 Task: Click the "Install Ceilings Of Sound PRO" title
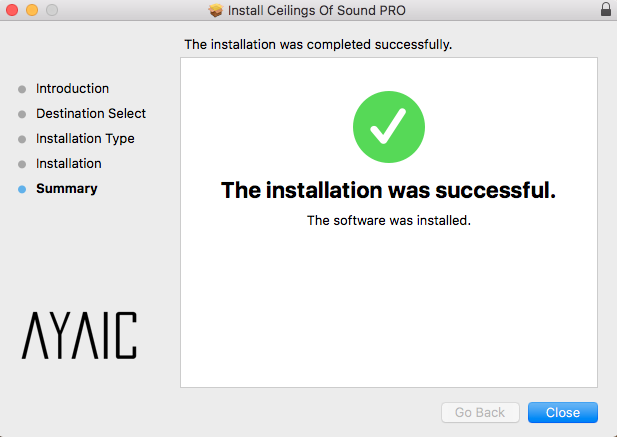pyautogui.click(x=317, y=10)
